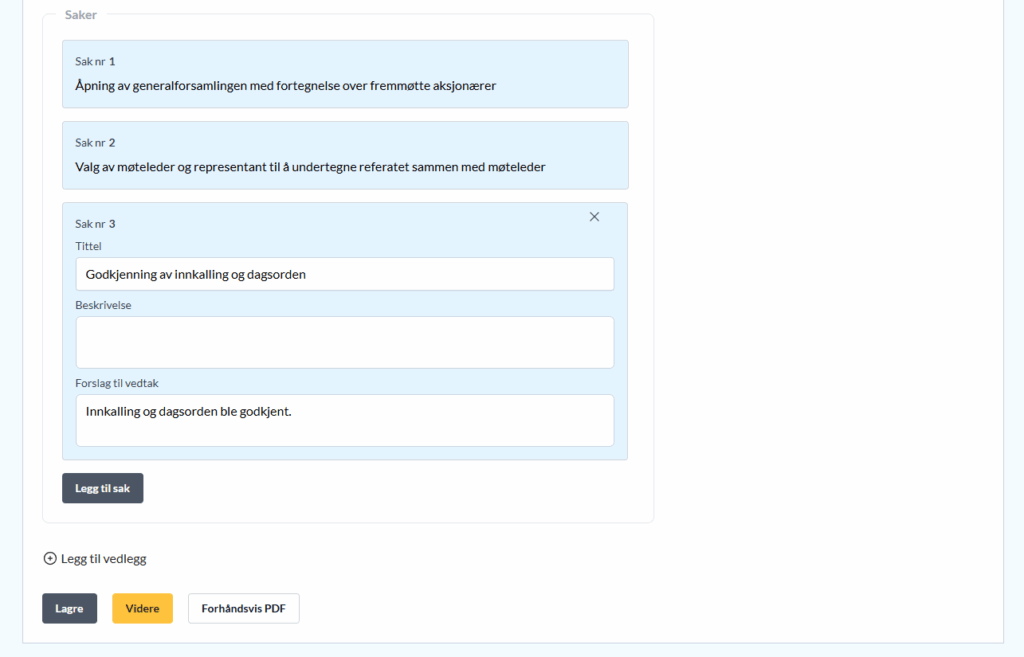Image resolution: width=1024 pixels, height=657 pixels.
Task: Add a new item with Legg til sak
Action: pyautogui.click(x=102, y=488)
